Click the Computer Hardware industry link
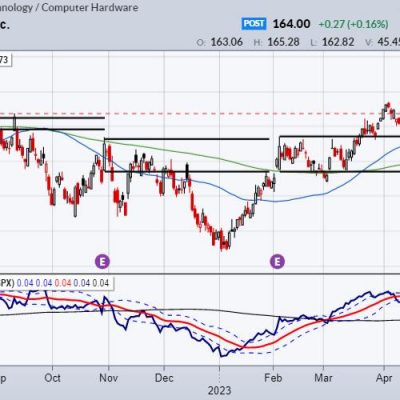The width and height of the screenshot is (400, 400). tap(90, 7)
